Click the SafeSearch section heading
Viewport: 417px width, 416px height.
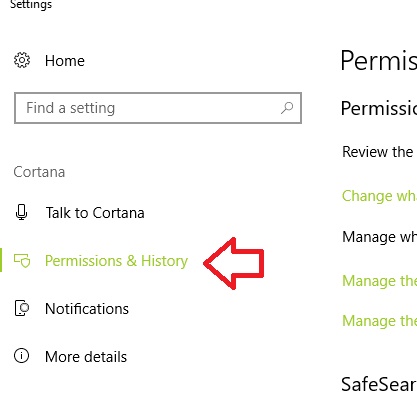coord(379,384)
